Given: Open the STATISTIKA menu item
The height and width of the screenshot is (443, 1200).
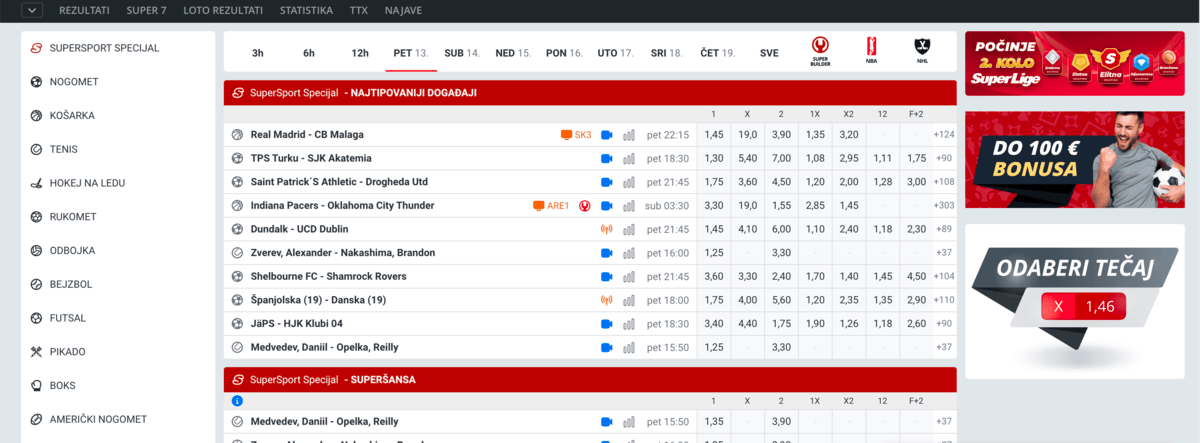Looking at the screenshot, I should (x=306, y=10).
